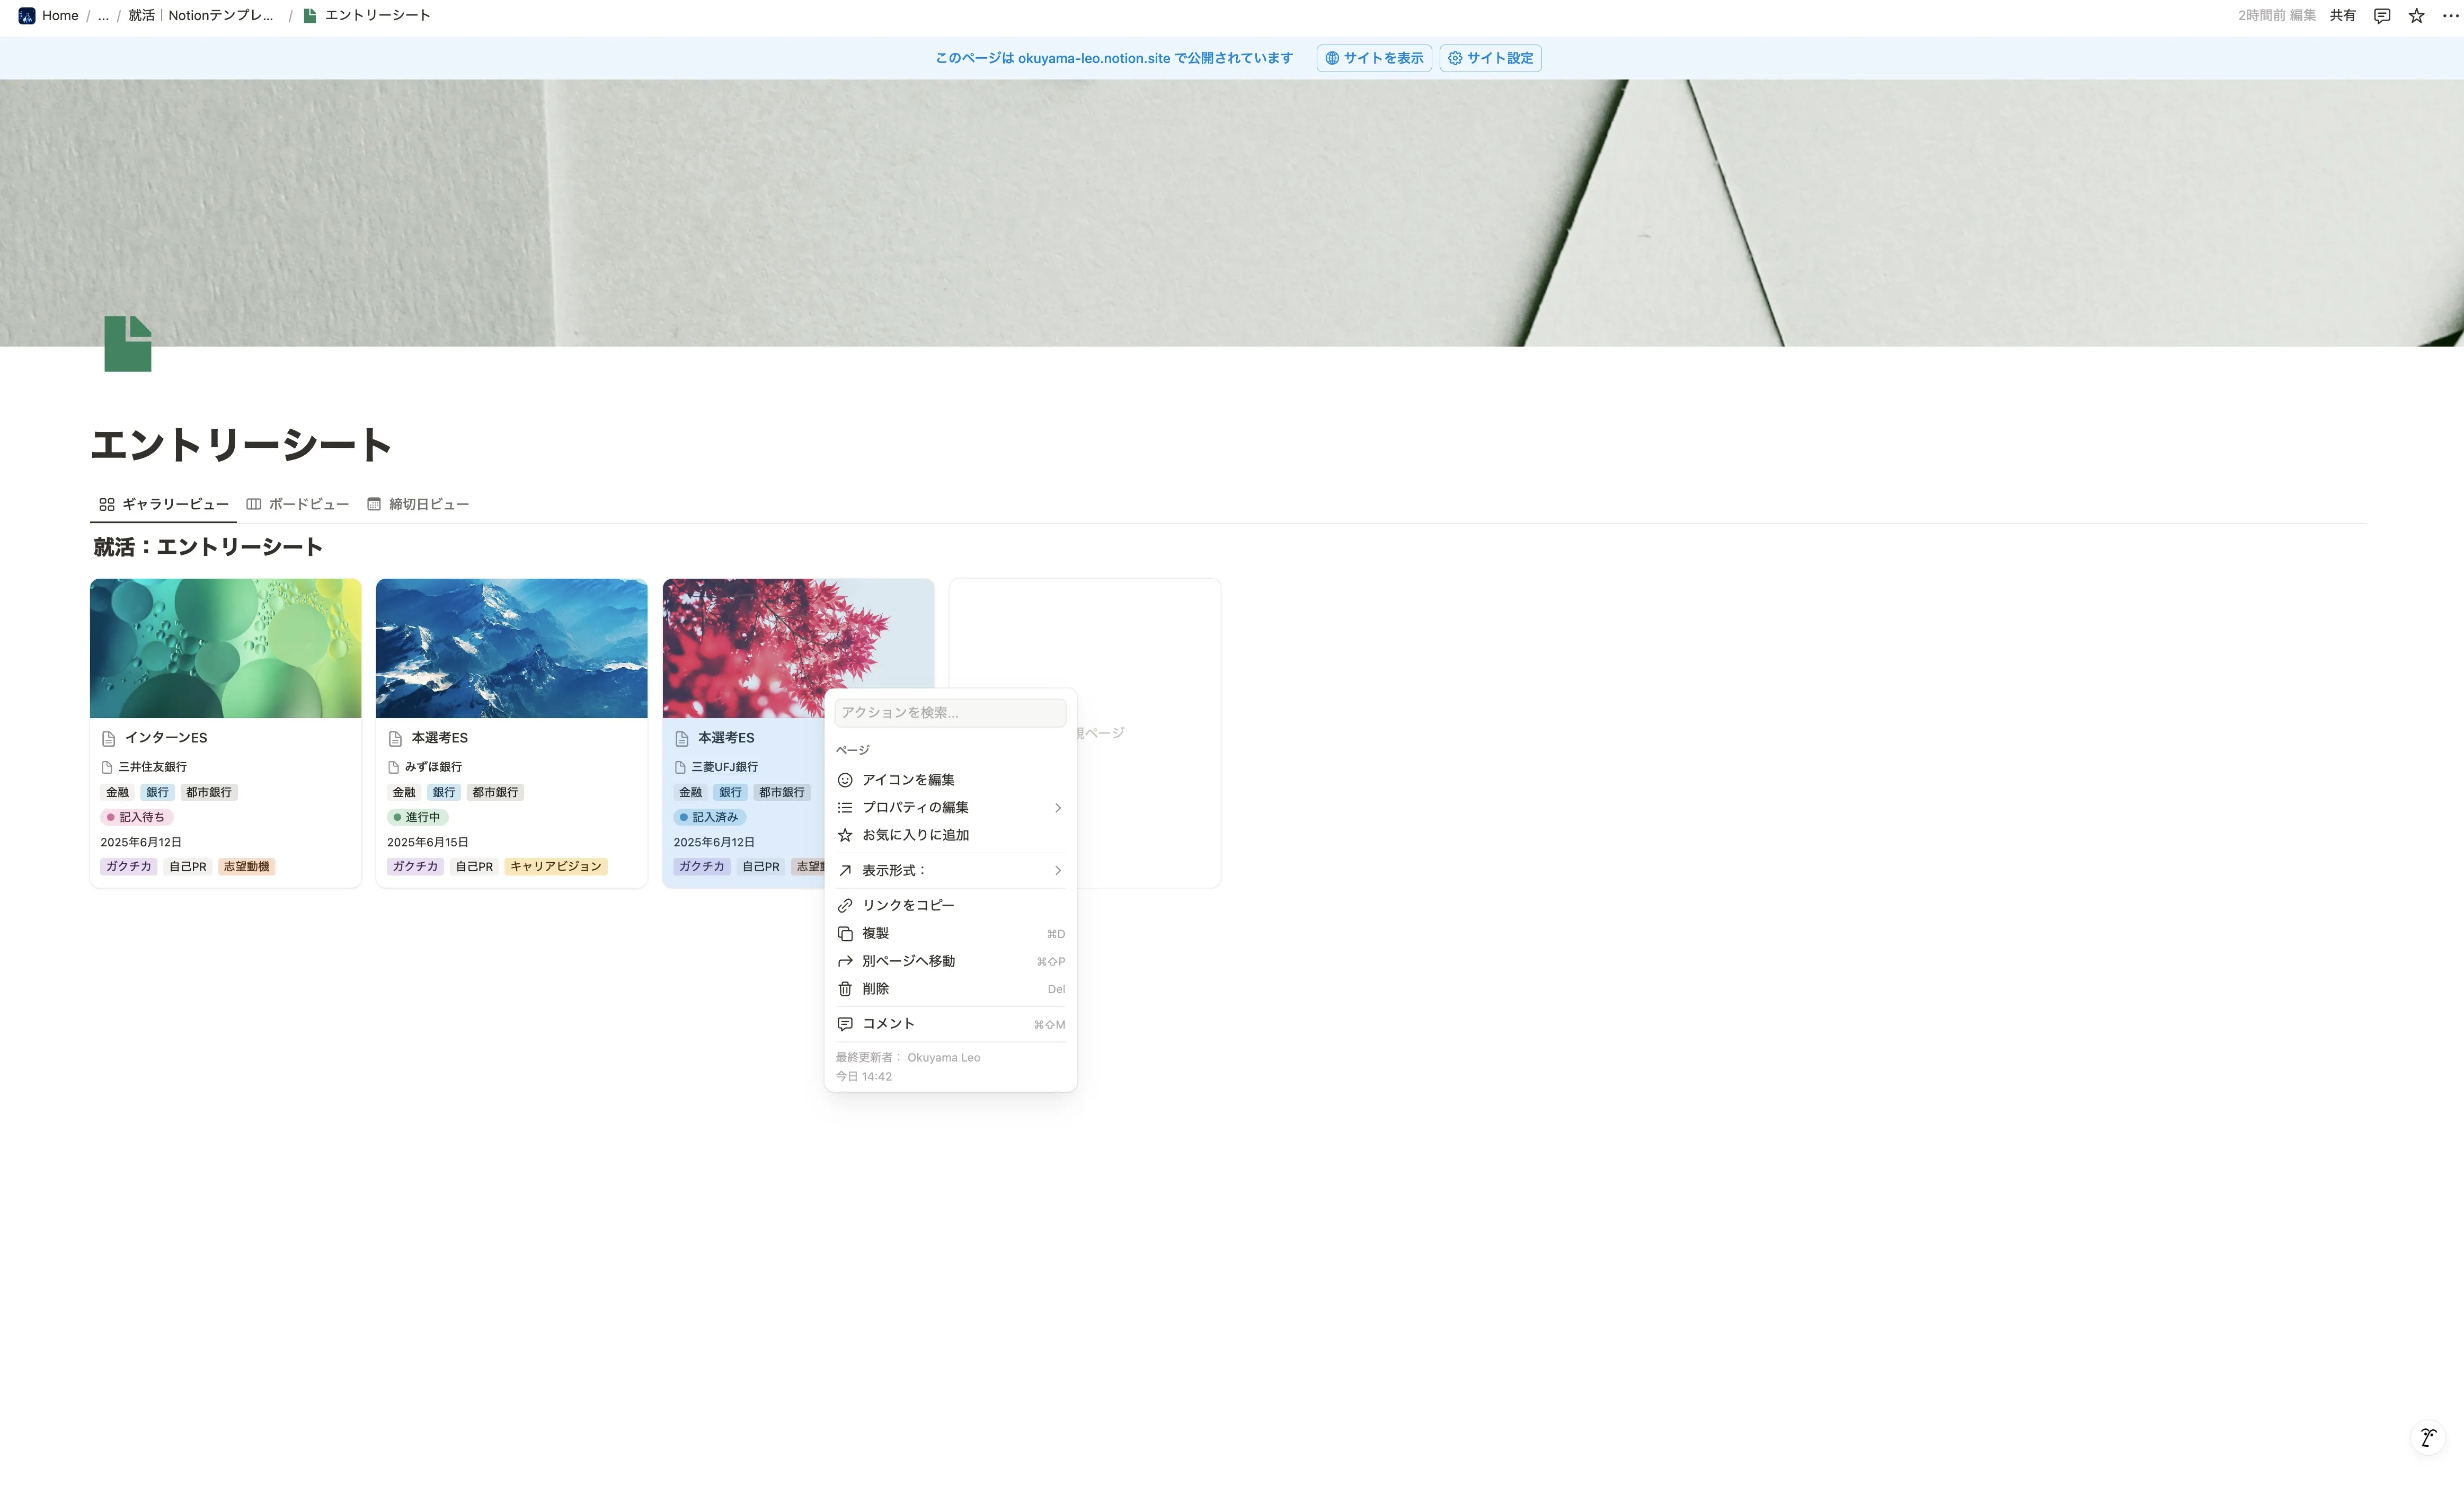Click the green page icon above the title
The width and height of the screenshot is (2464, 1486).
(x=127, y=344)
